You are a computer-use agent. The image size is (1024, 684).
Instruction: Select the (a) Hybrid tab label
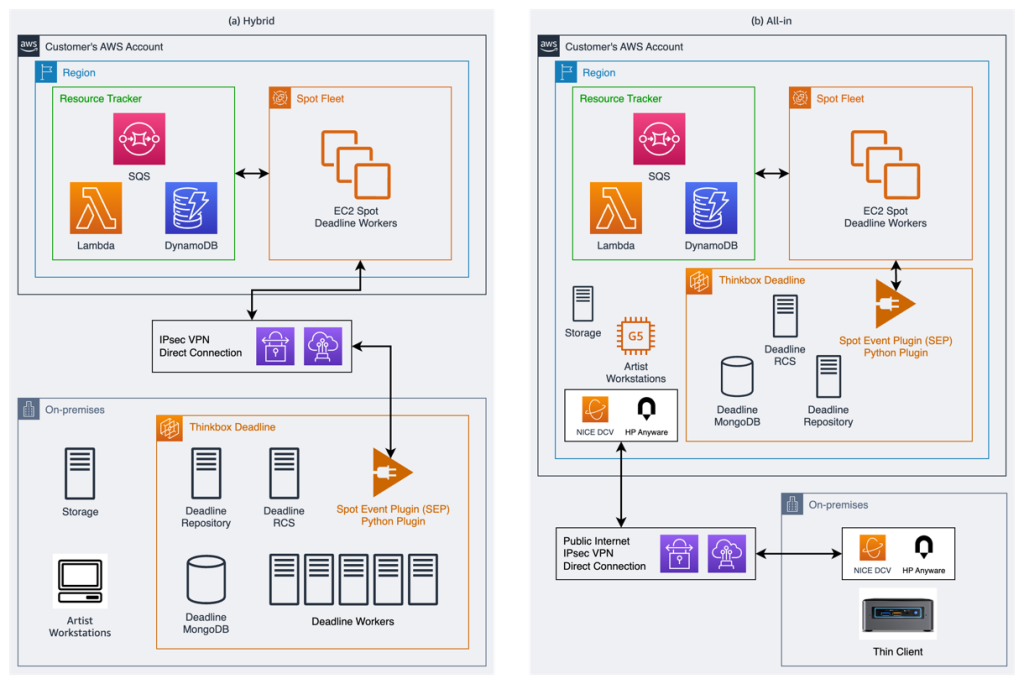252,20
